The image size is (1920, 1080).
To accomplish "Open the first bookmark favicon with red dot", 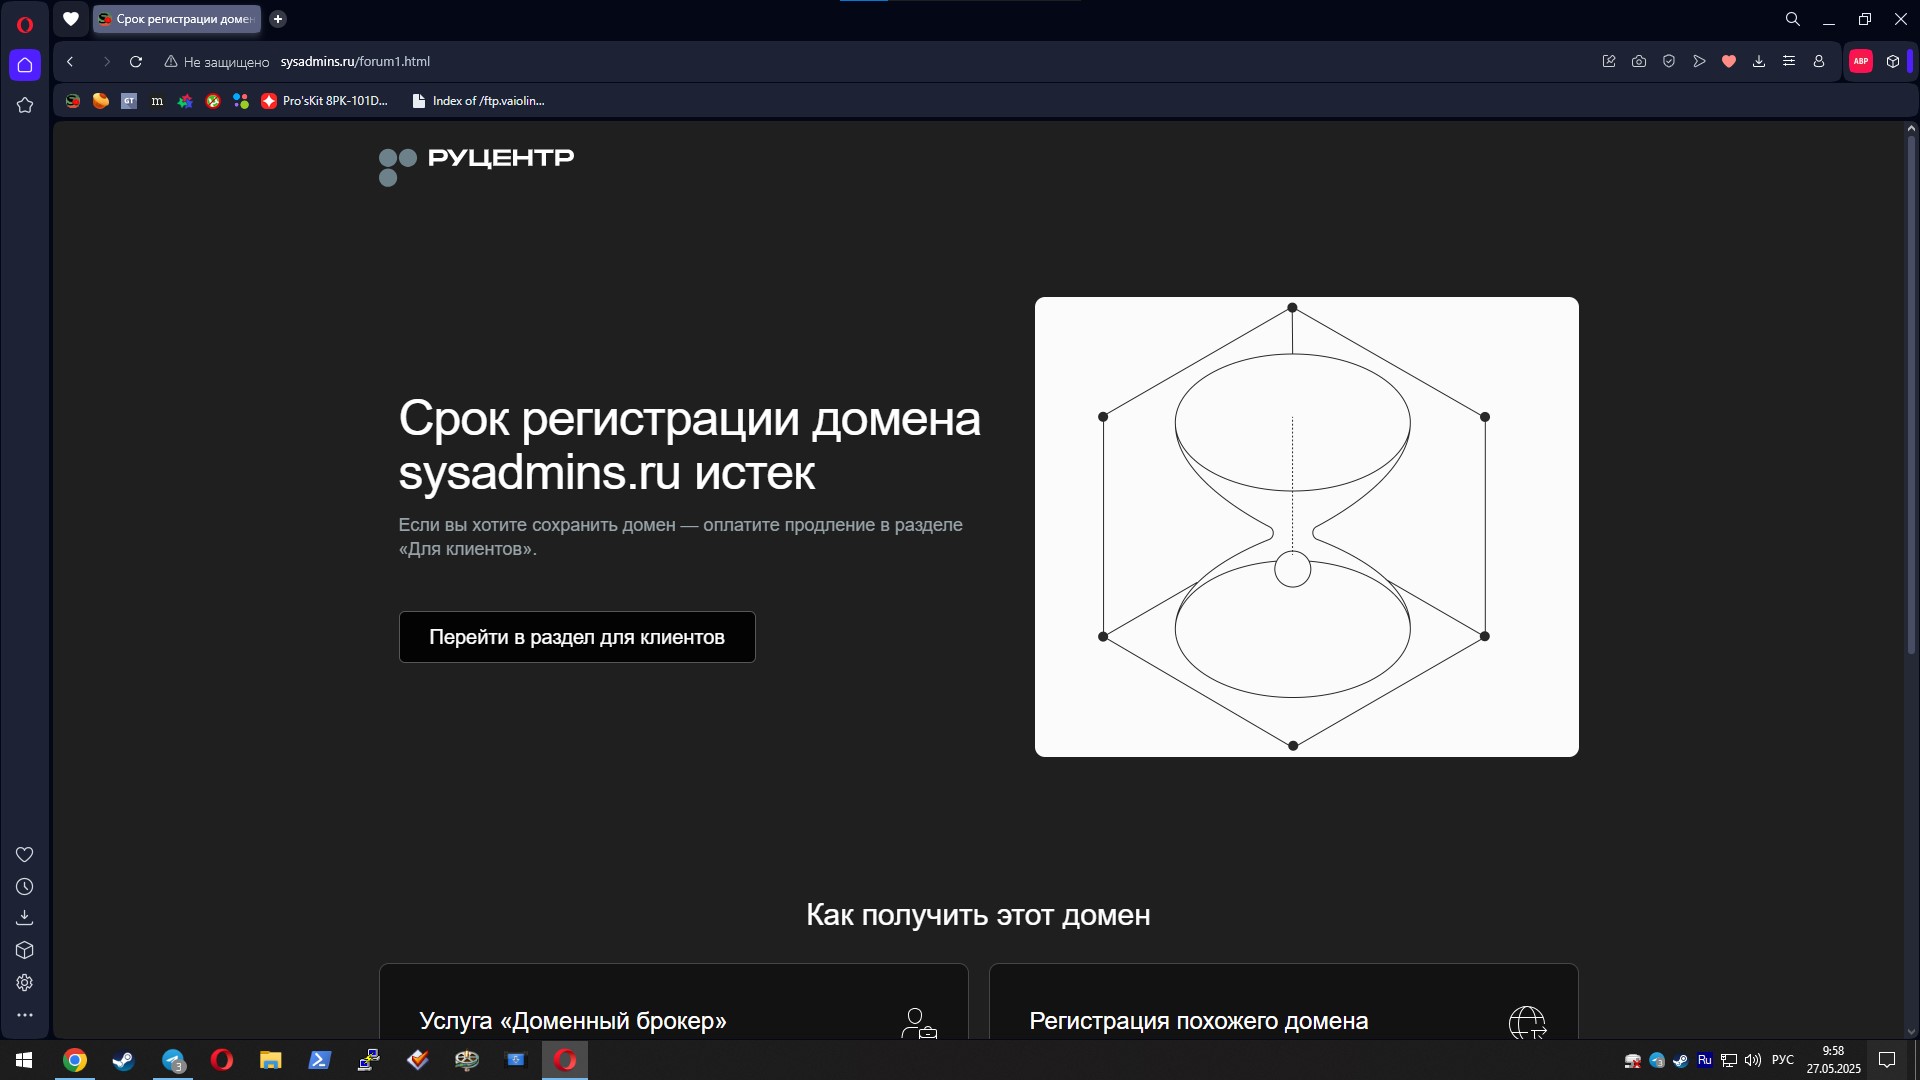I will [73, 101].
